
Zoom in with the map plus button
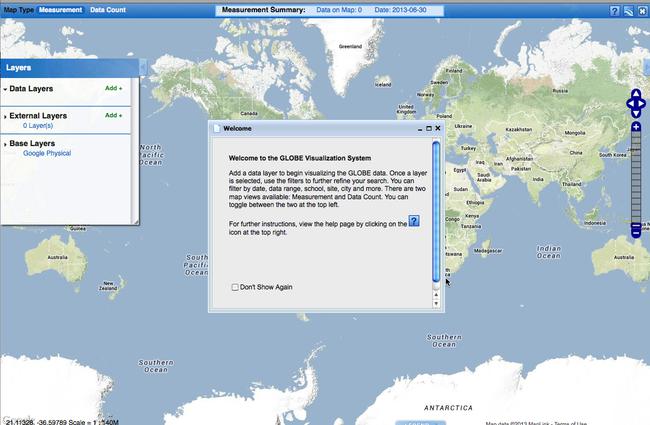[x=636, y=127]
